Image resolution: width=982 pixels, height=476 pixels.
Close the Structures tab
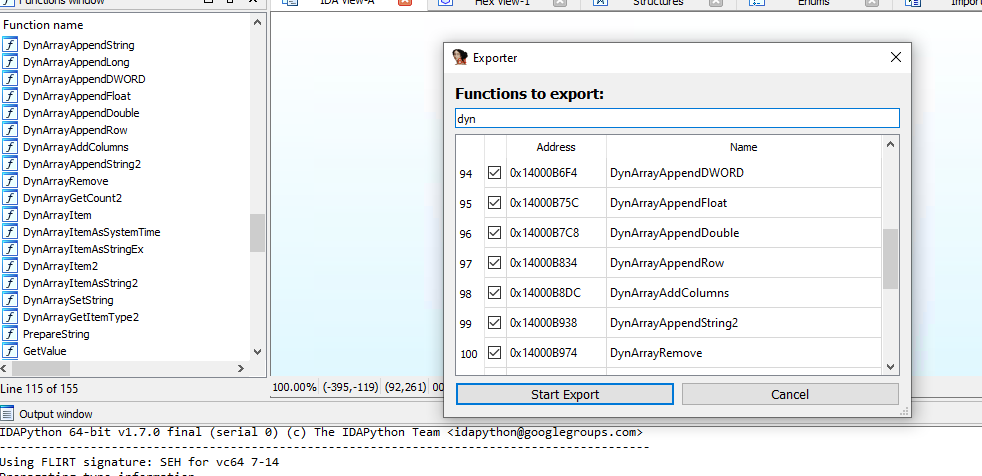(x=716, y=3)
